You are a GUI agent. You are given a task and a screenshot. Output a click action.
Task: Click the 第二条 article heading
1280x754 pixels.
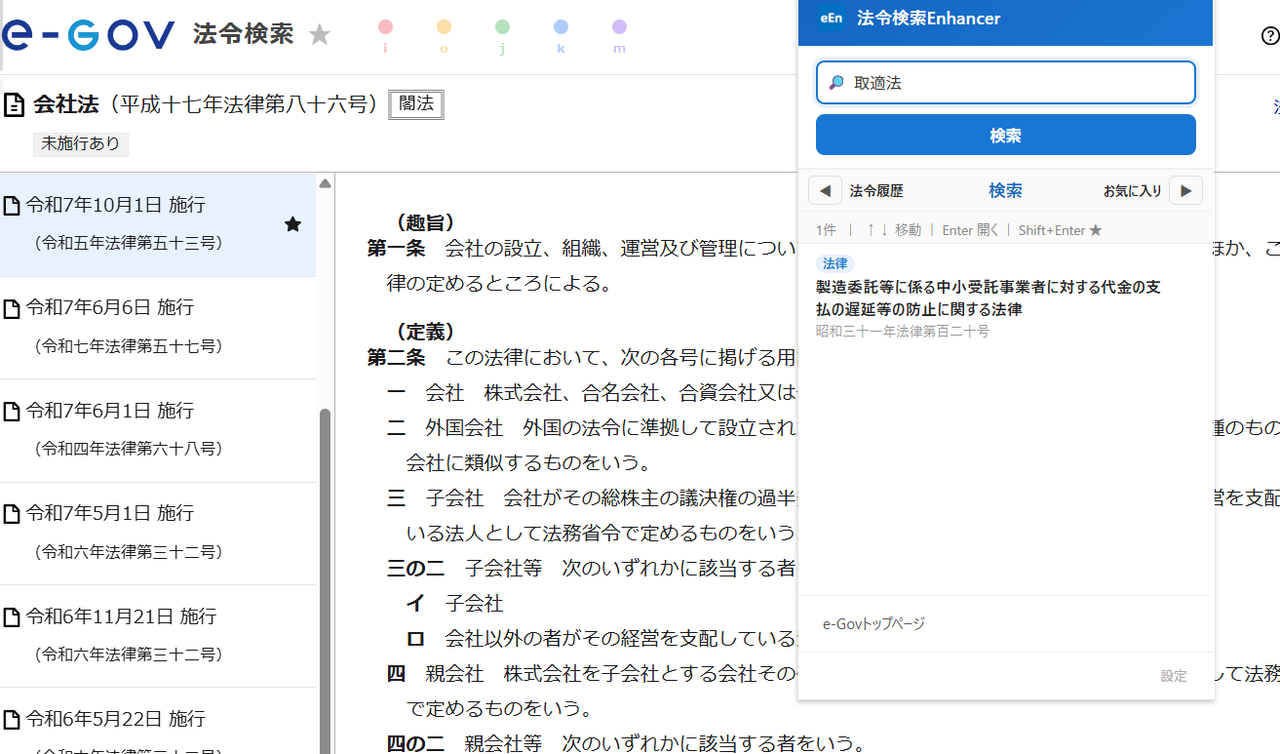click(x=396, y=357)
